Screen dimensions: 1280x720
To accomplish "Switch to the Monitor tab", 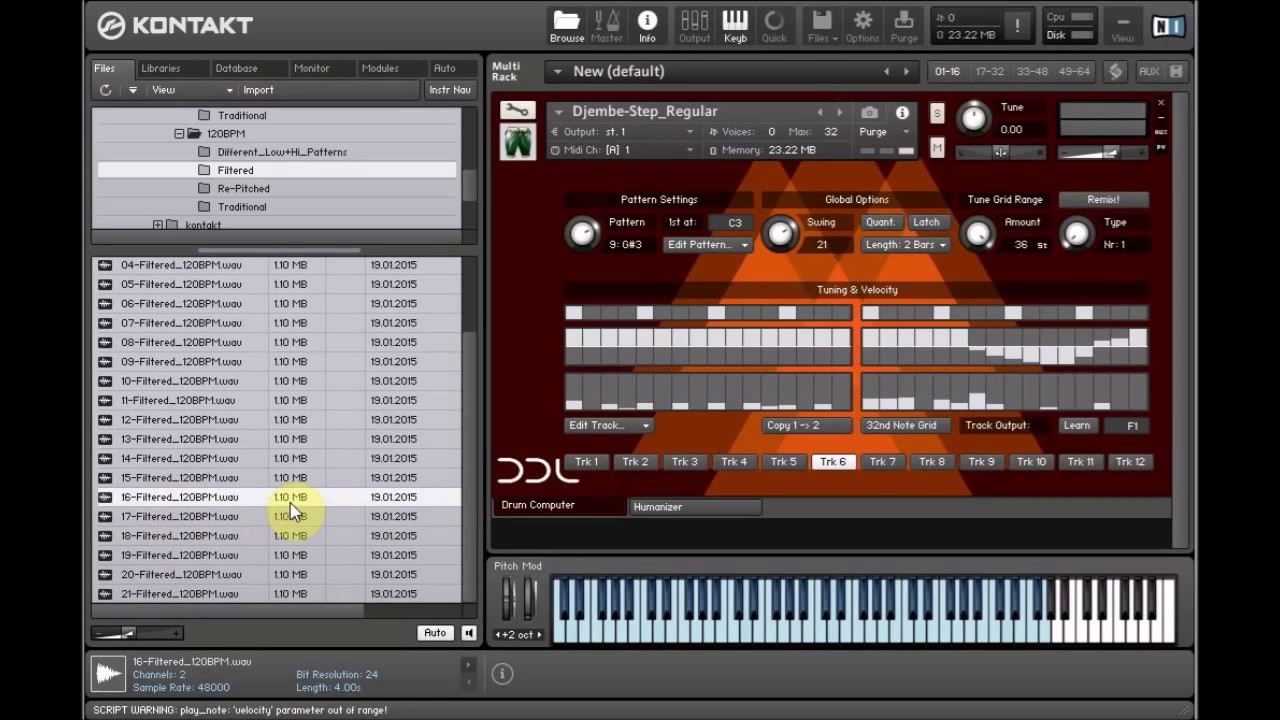I will coord(311,68).
